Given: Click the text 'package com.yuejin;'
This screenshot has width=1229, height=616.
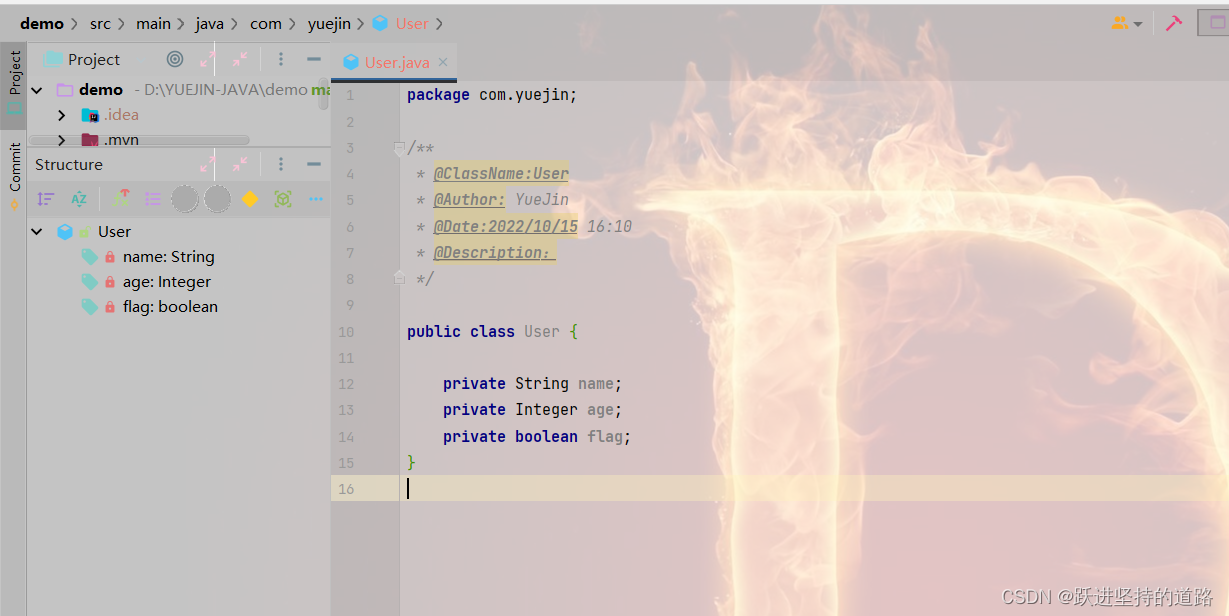Looking at the screenshot, I should pos(492,95).
